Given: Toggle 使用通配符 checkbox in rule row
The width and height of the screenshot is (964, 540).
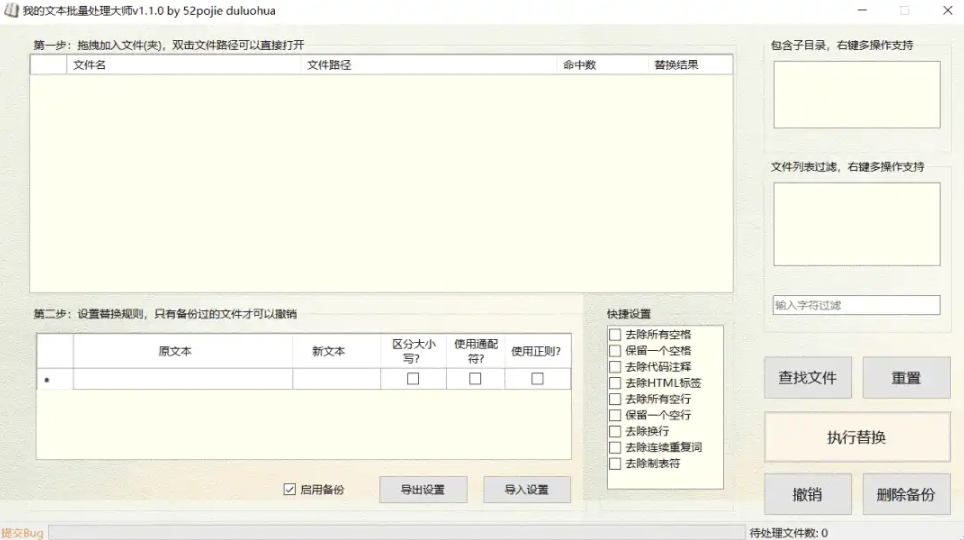Looking at the screenshot, I should click(475, 379).
